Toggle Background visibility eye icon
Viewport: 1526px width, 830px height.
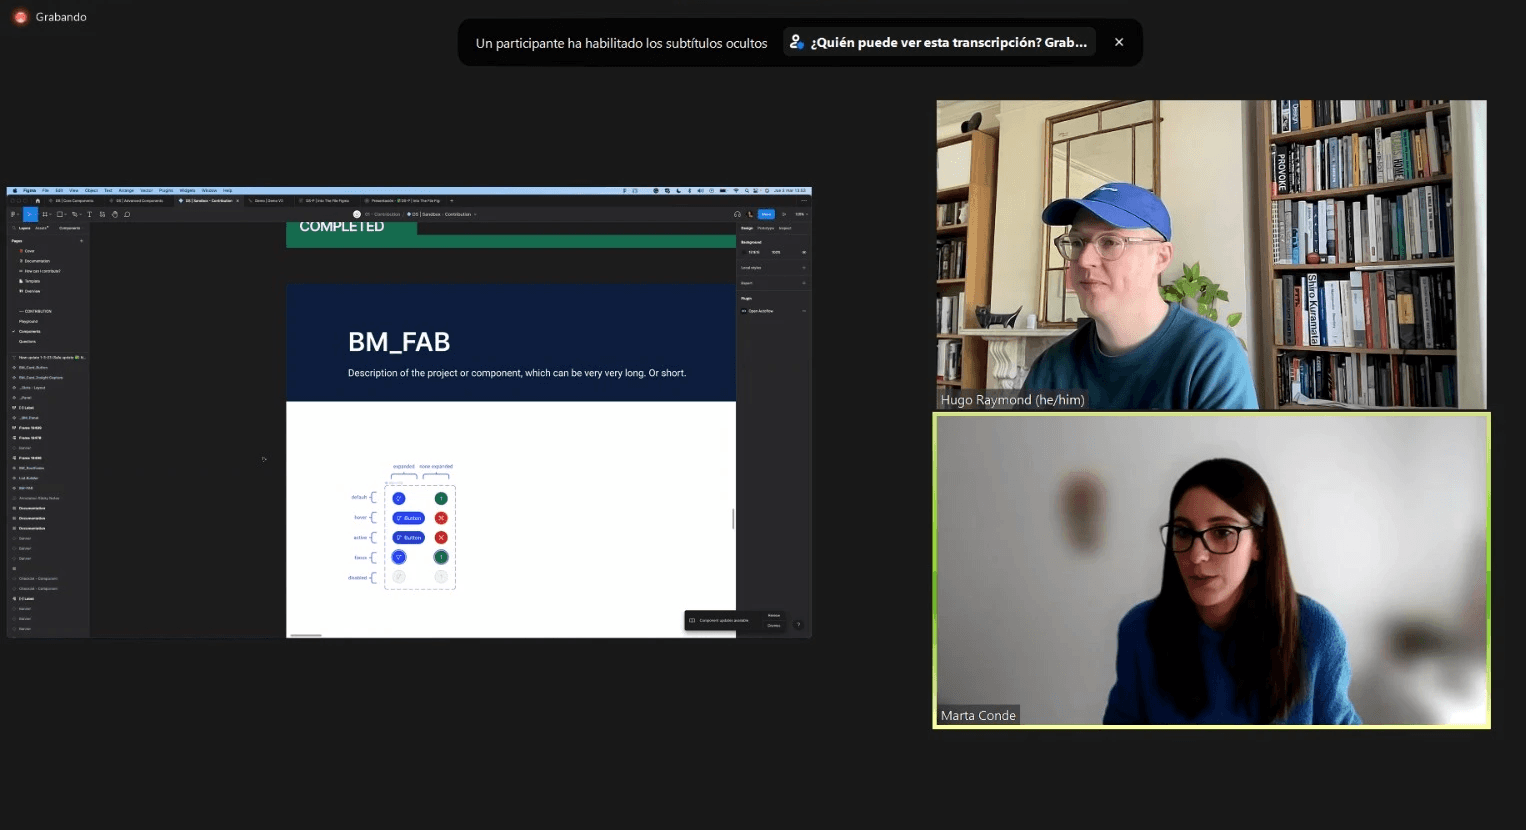pos(804,252)
